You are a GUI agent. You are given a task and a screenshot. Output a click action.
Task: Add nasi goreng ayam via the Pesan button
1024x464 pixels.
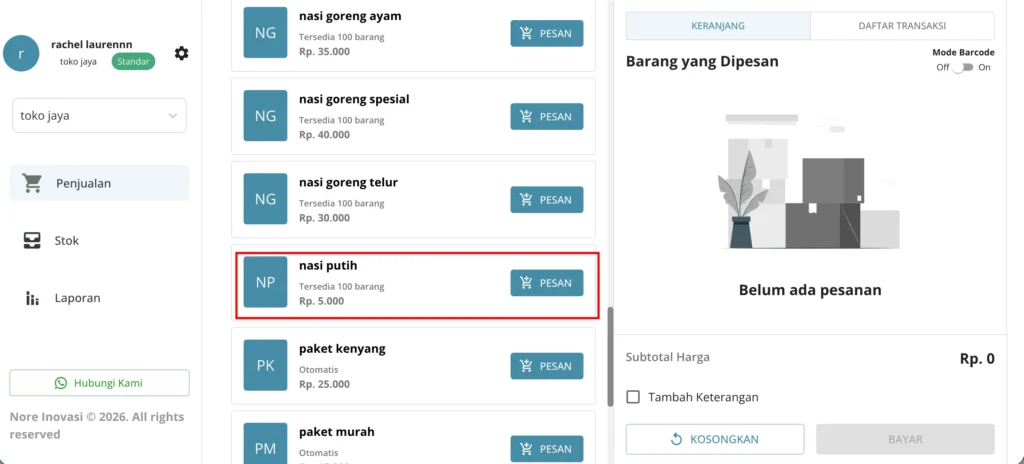coord(547,33)
